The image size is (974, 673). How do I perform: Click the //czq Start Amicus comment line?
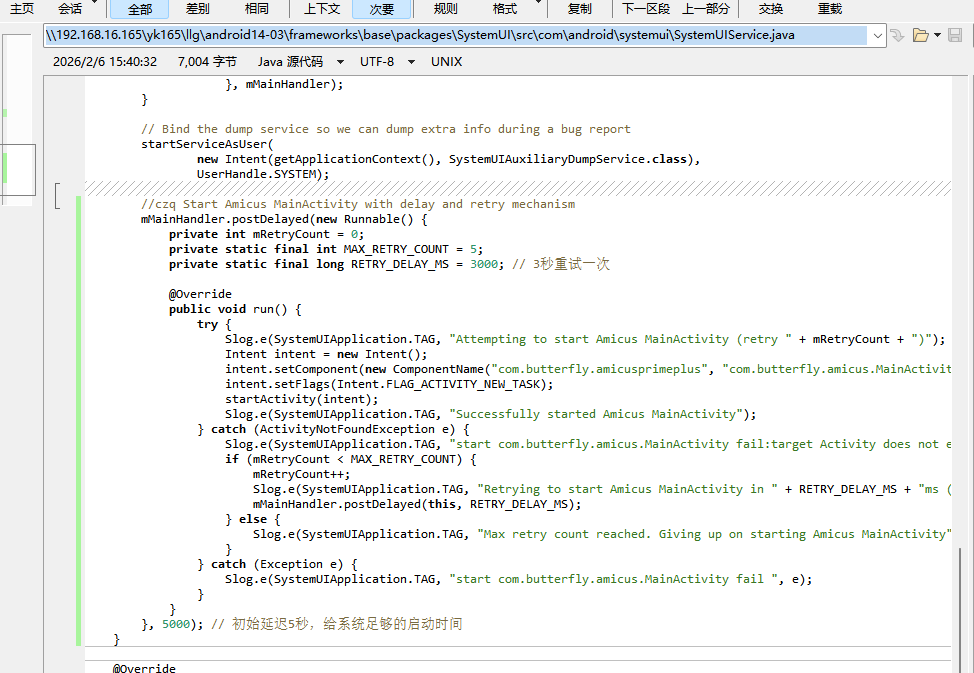[358, 204]
